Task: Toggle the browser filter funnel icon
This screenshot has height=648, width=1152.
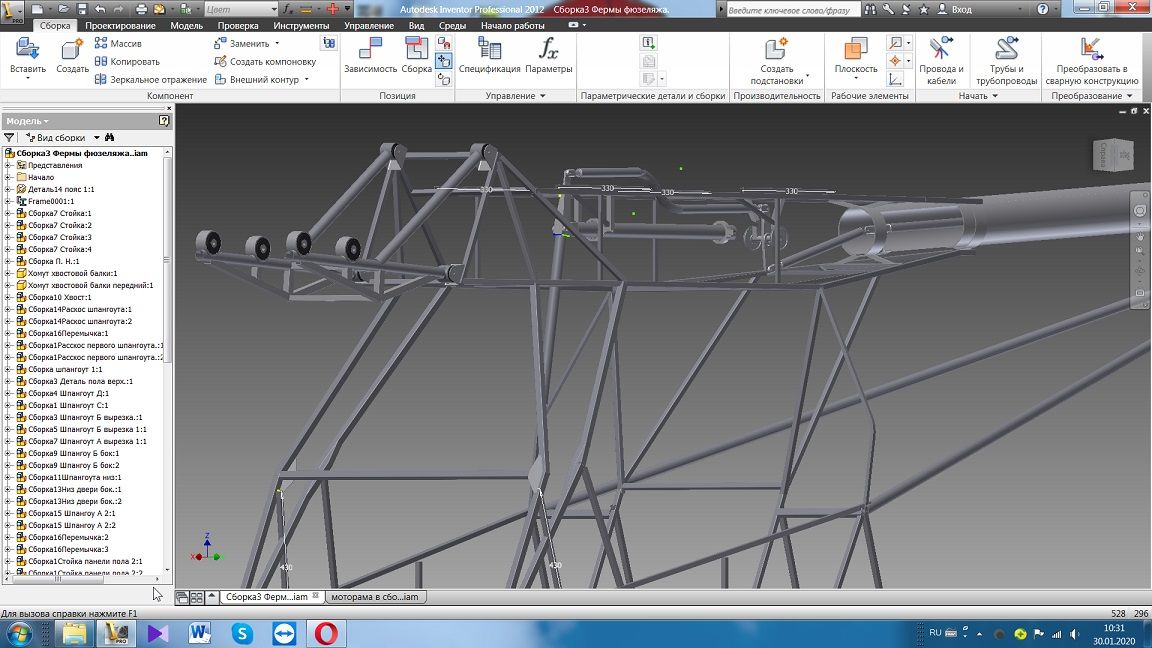Action: coord(9,137)
